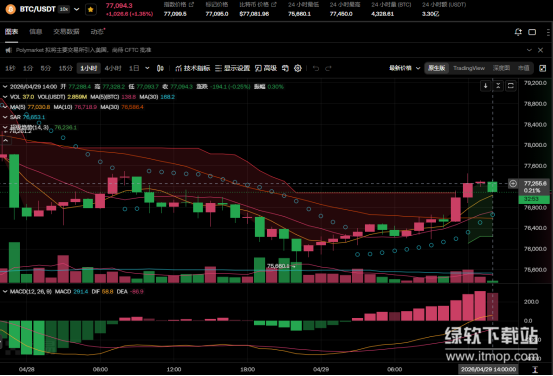Select the 15分 timeframe

click(x=66, y=68)
